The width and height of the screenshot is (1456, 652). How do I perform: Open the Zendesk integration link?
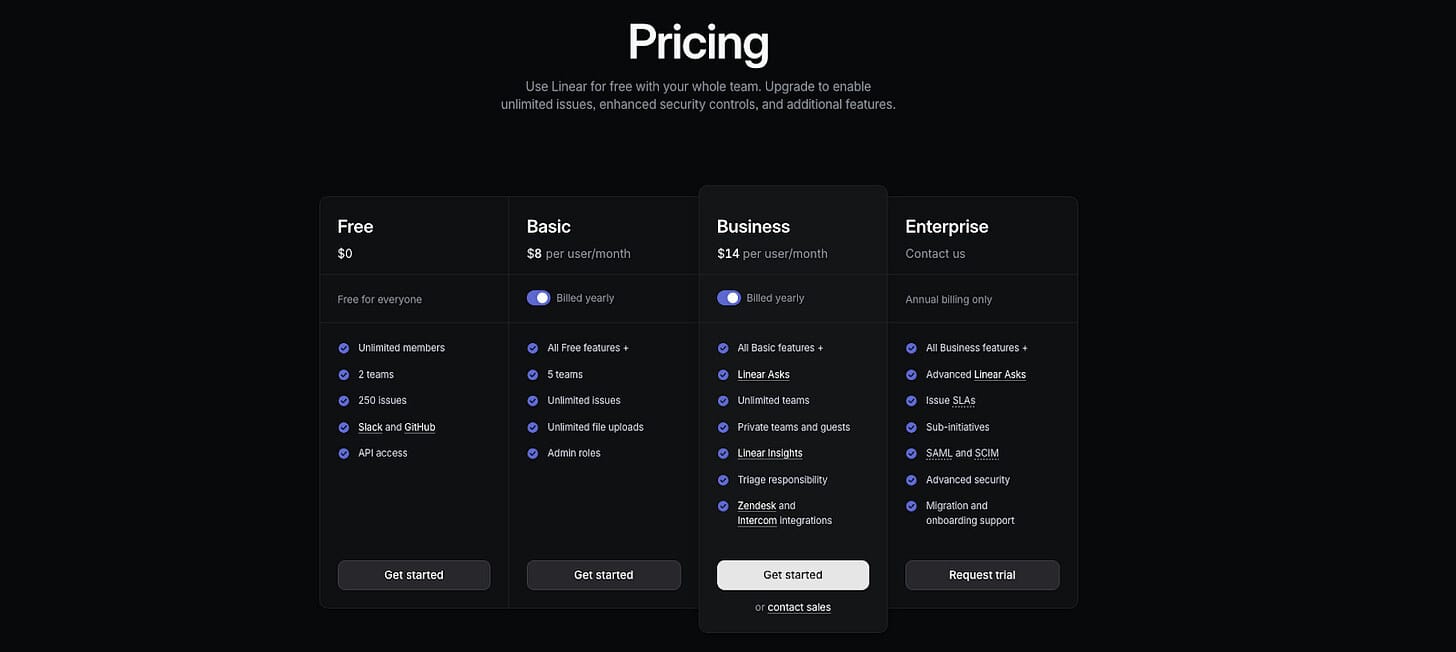point(757,506)
